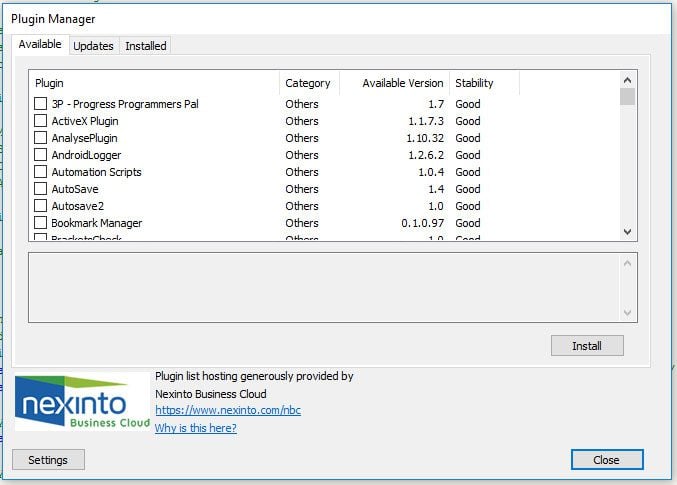The image size is (677, 485).
Task: Click the Install button
Action: coord(587,346)
